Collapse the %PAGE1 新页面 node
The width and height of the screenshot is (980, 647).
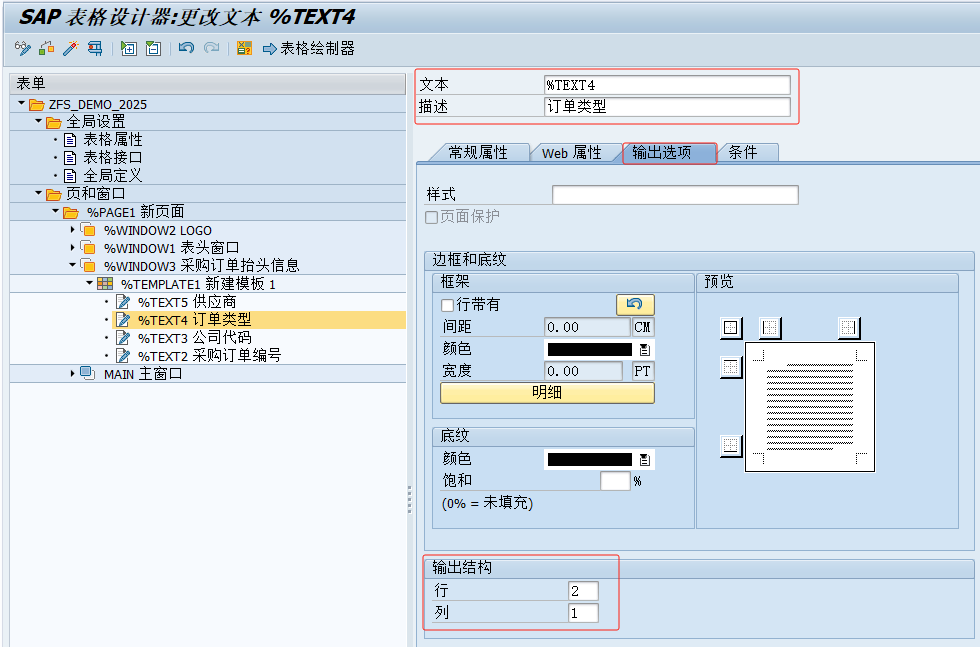point(56,211)
